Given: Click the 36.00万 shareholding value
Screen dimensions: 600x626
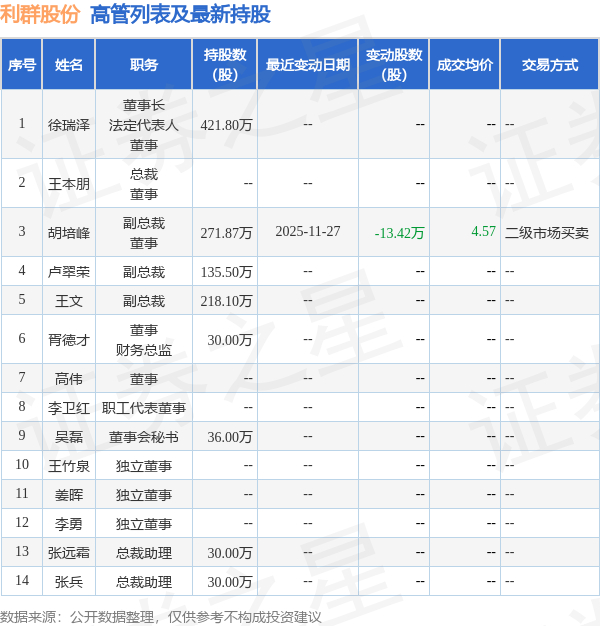Looking at the screenshot, I should (230, 437).
